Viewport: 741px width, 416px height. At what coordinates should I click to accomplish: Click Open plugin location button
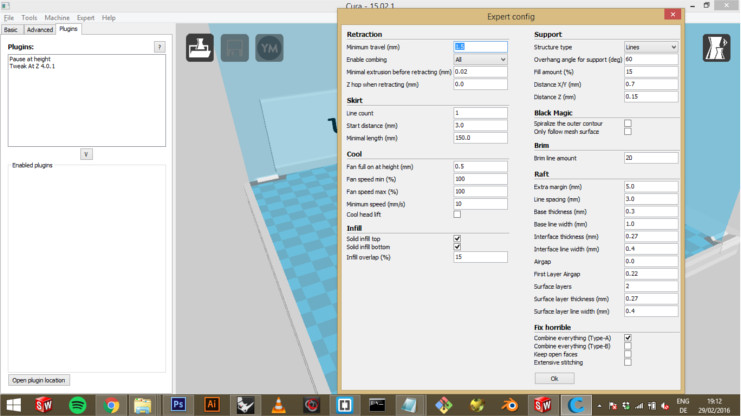click(39, 380)
